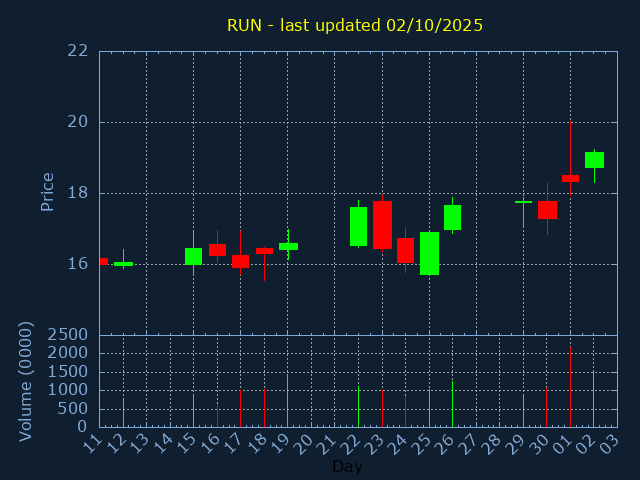Click the red candlestick for day 24
640x480 pixels.
point(405,250)
